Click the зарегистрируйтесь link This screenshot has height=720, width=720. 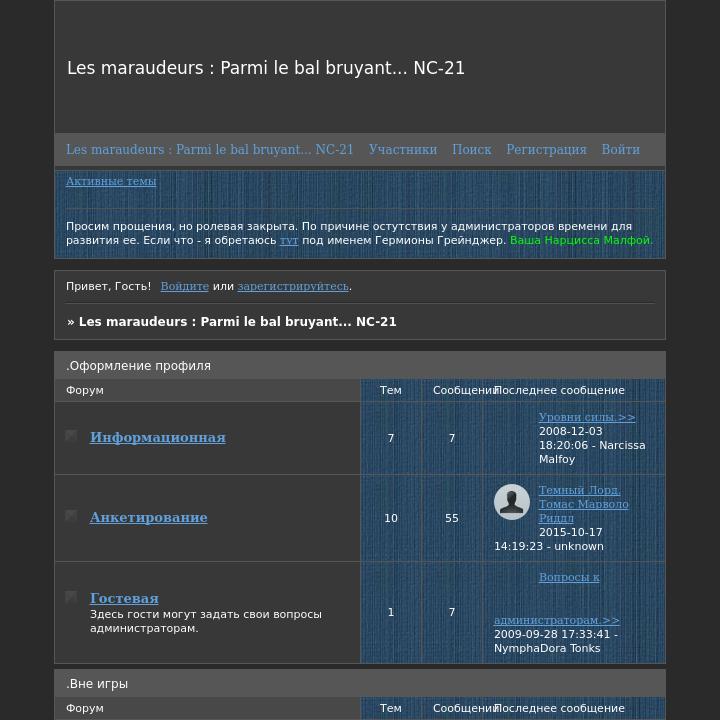(293, 286)
